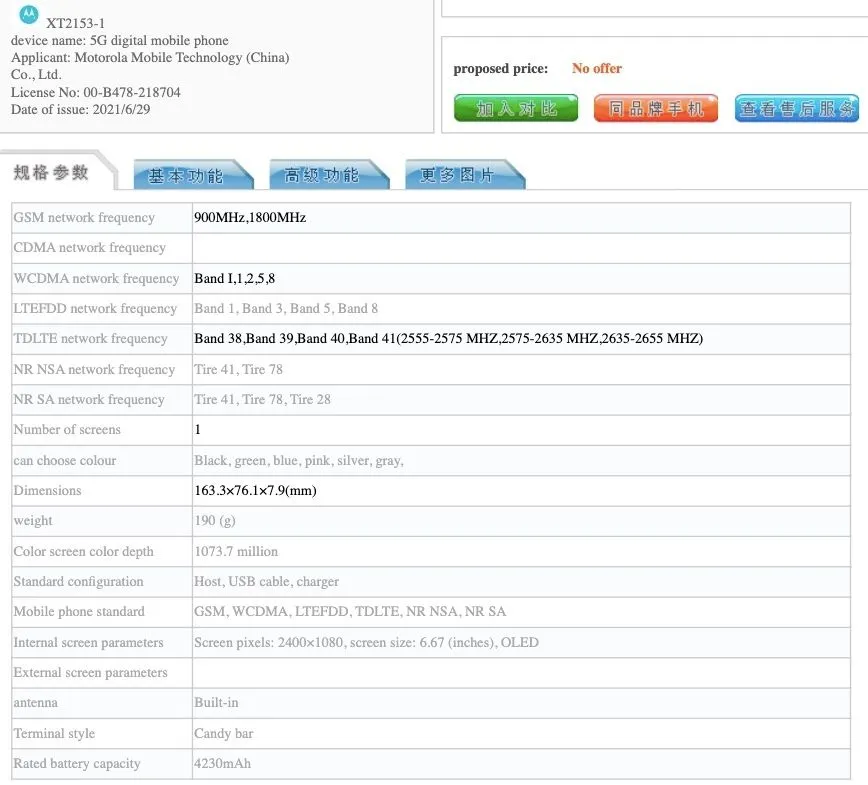Select the weight 190 (g) value
This screenshot has width=868, height=785.
click(214, 521)
